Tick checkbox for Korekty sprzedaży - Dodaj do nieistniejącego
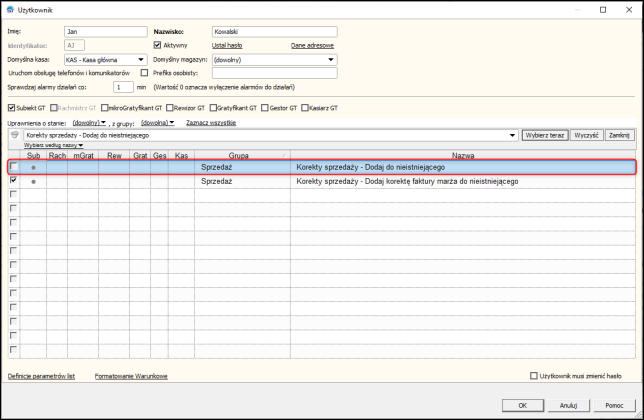 (x=14, y=166)
